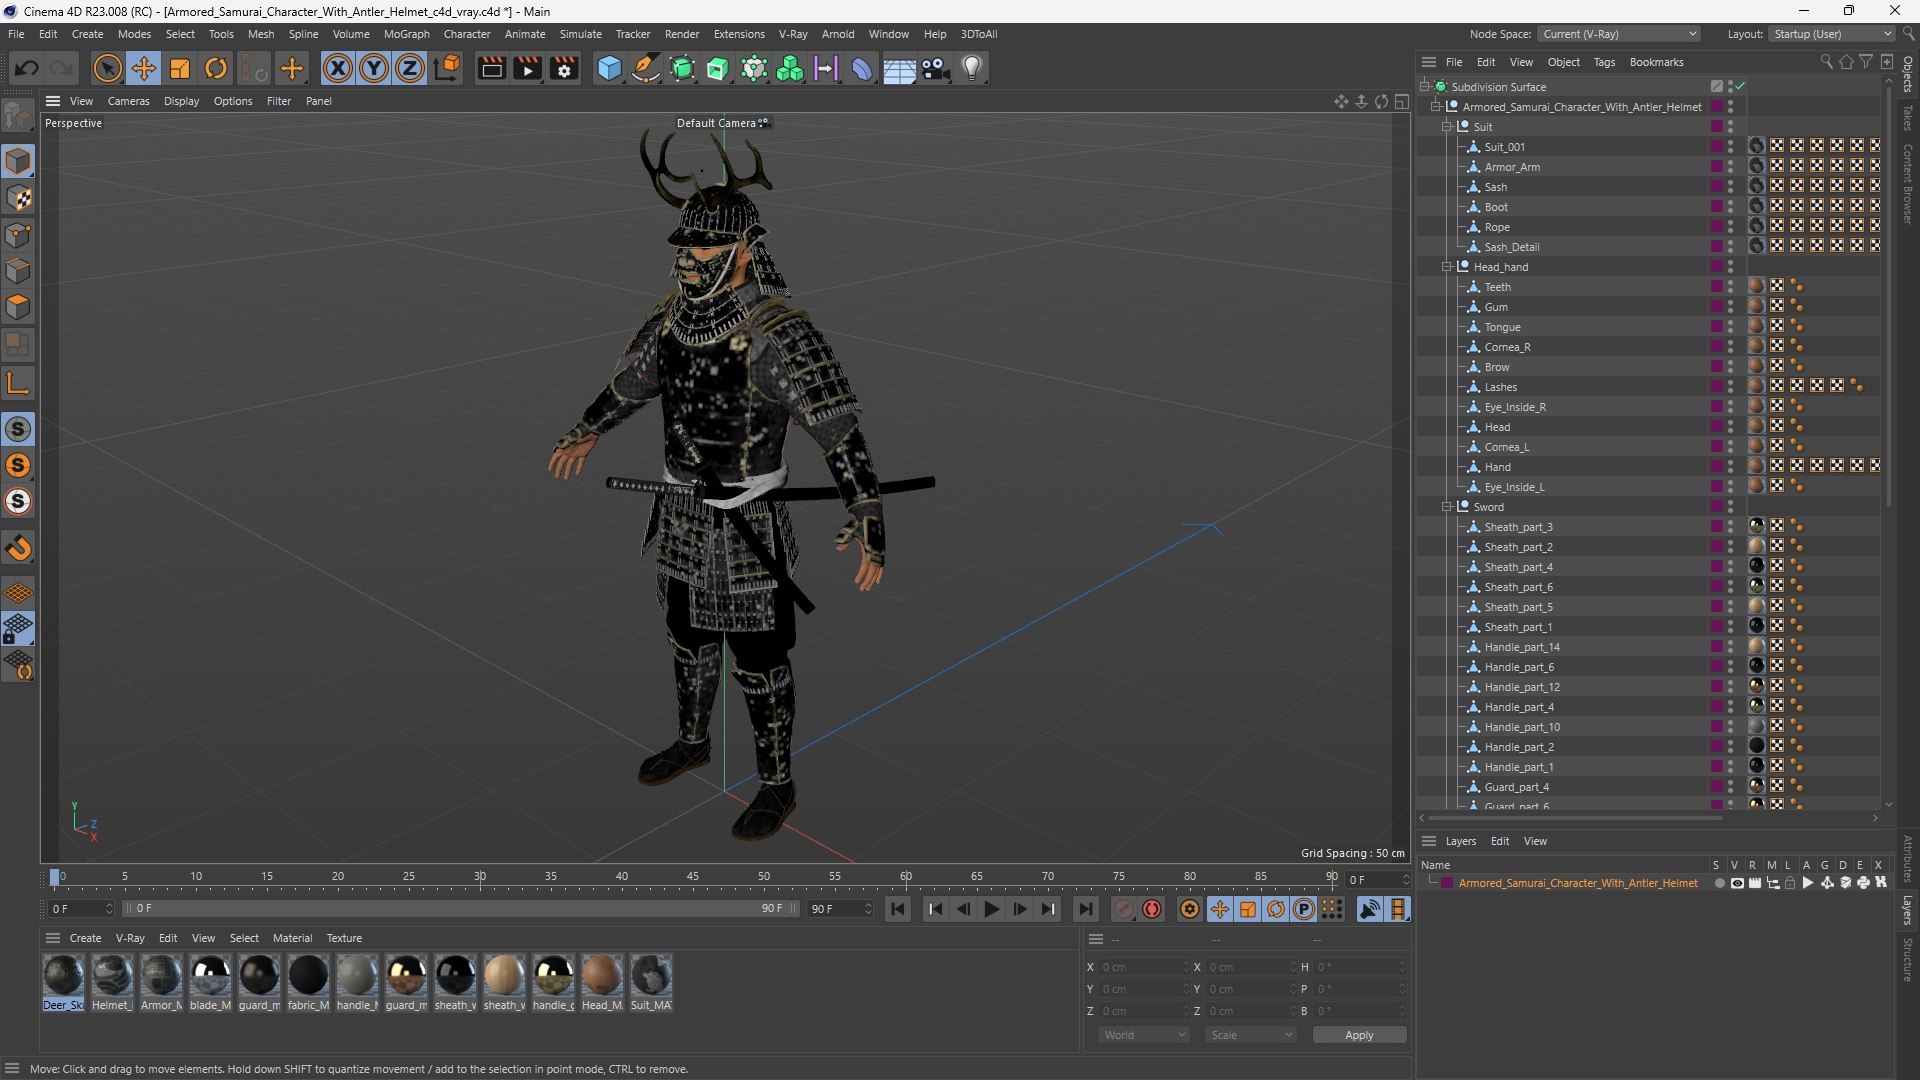Click the viewport maximize toggle icon
Viewport: 1920px width, 1080px height.
[1402, 101]
